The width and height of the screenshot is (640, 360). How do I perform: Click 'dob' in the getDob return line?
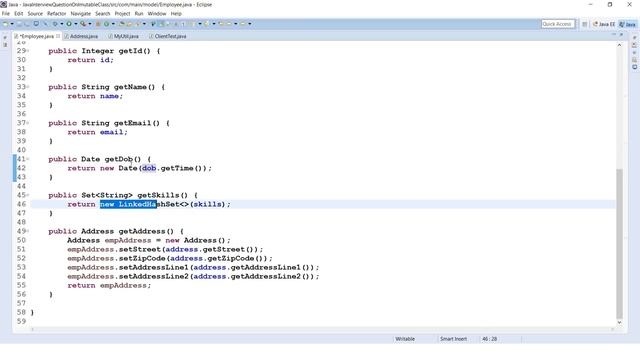pyautogui.click(x=149, y=168)
